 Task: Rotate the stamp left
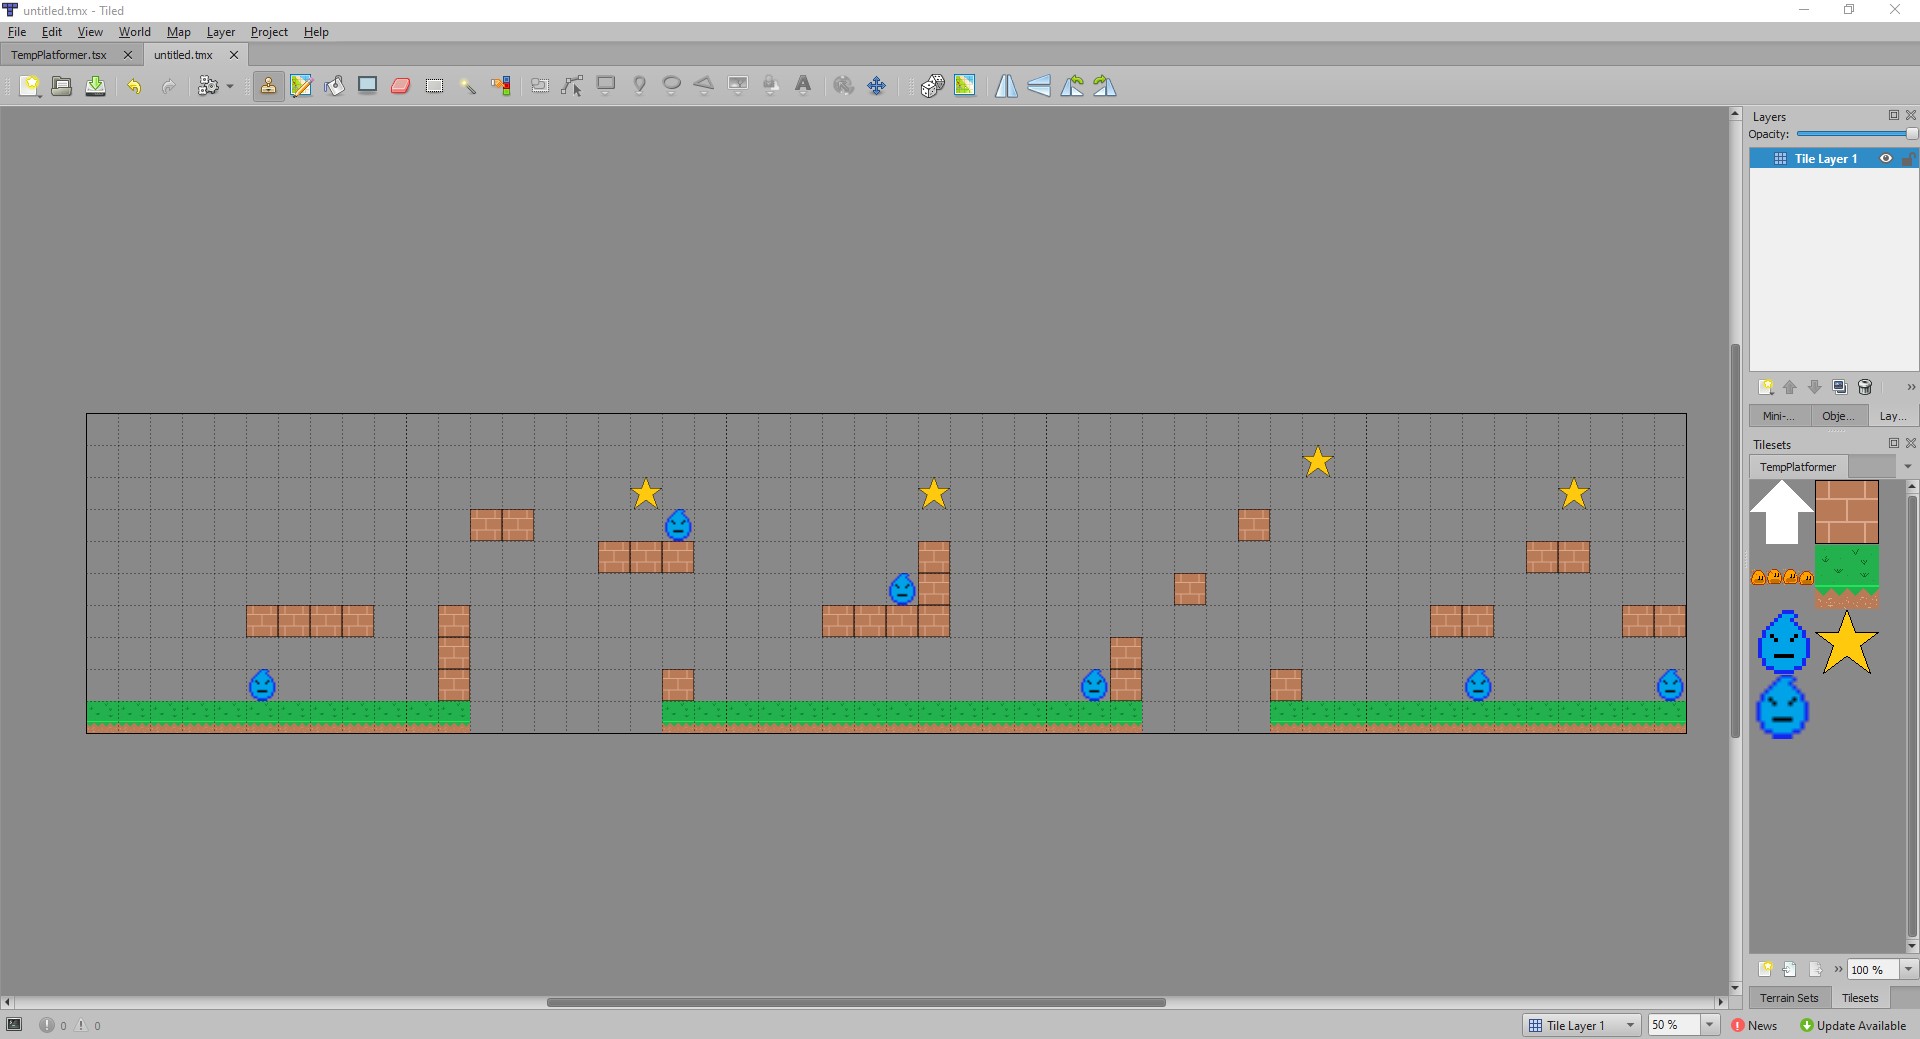[x=1072, y=86]
